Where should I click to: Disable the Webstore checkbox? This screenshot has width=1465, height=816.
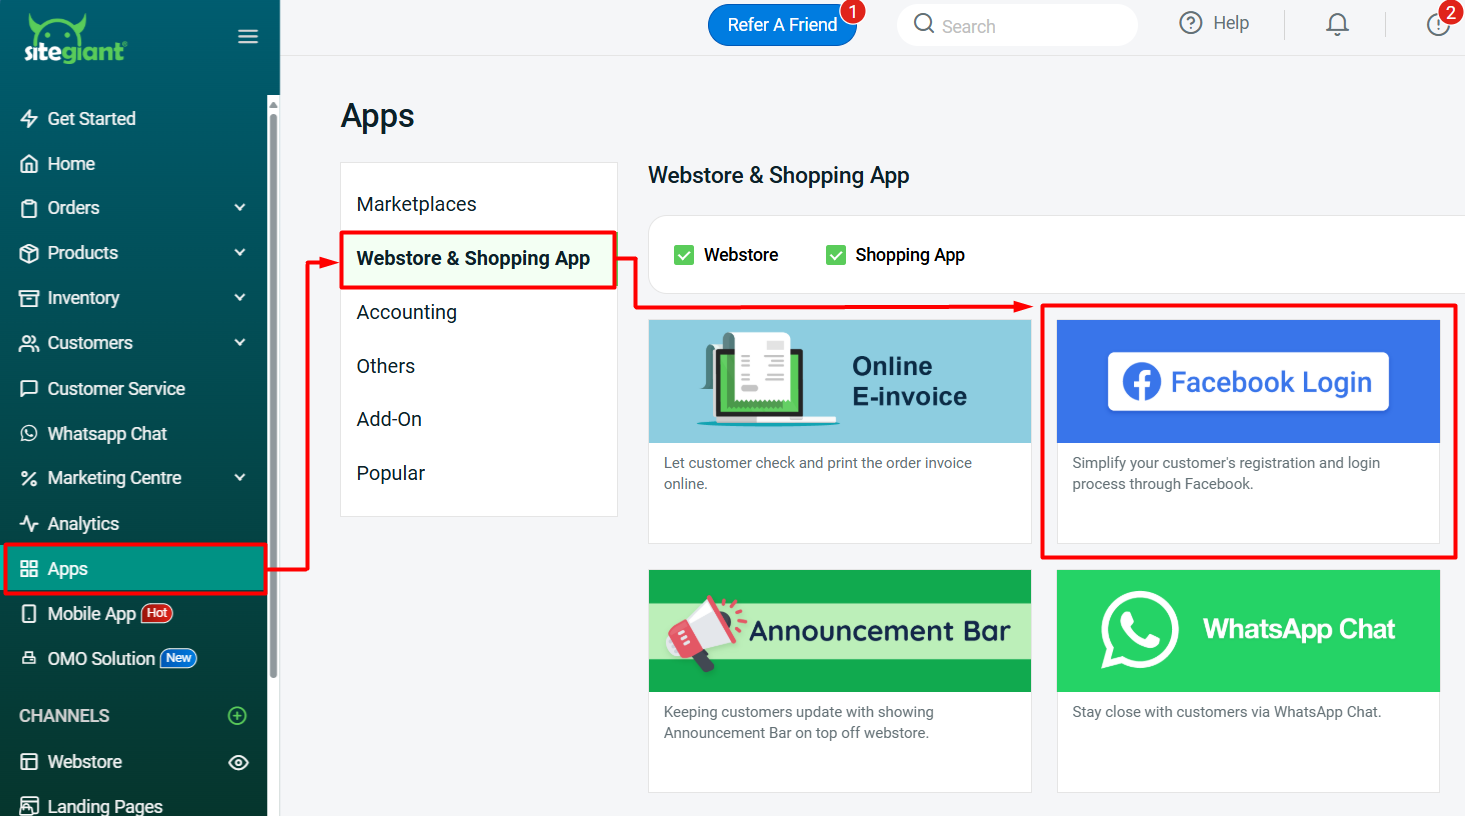pyautogui.click(x=684, y=255)
